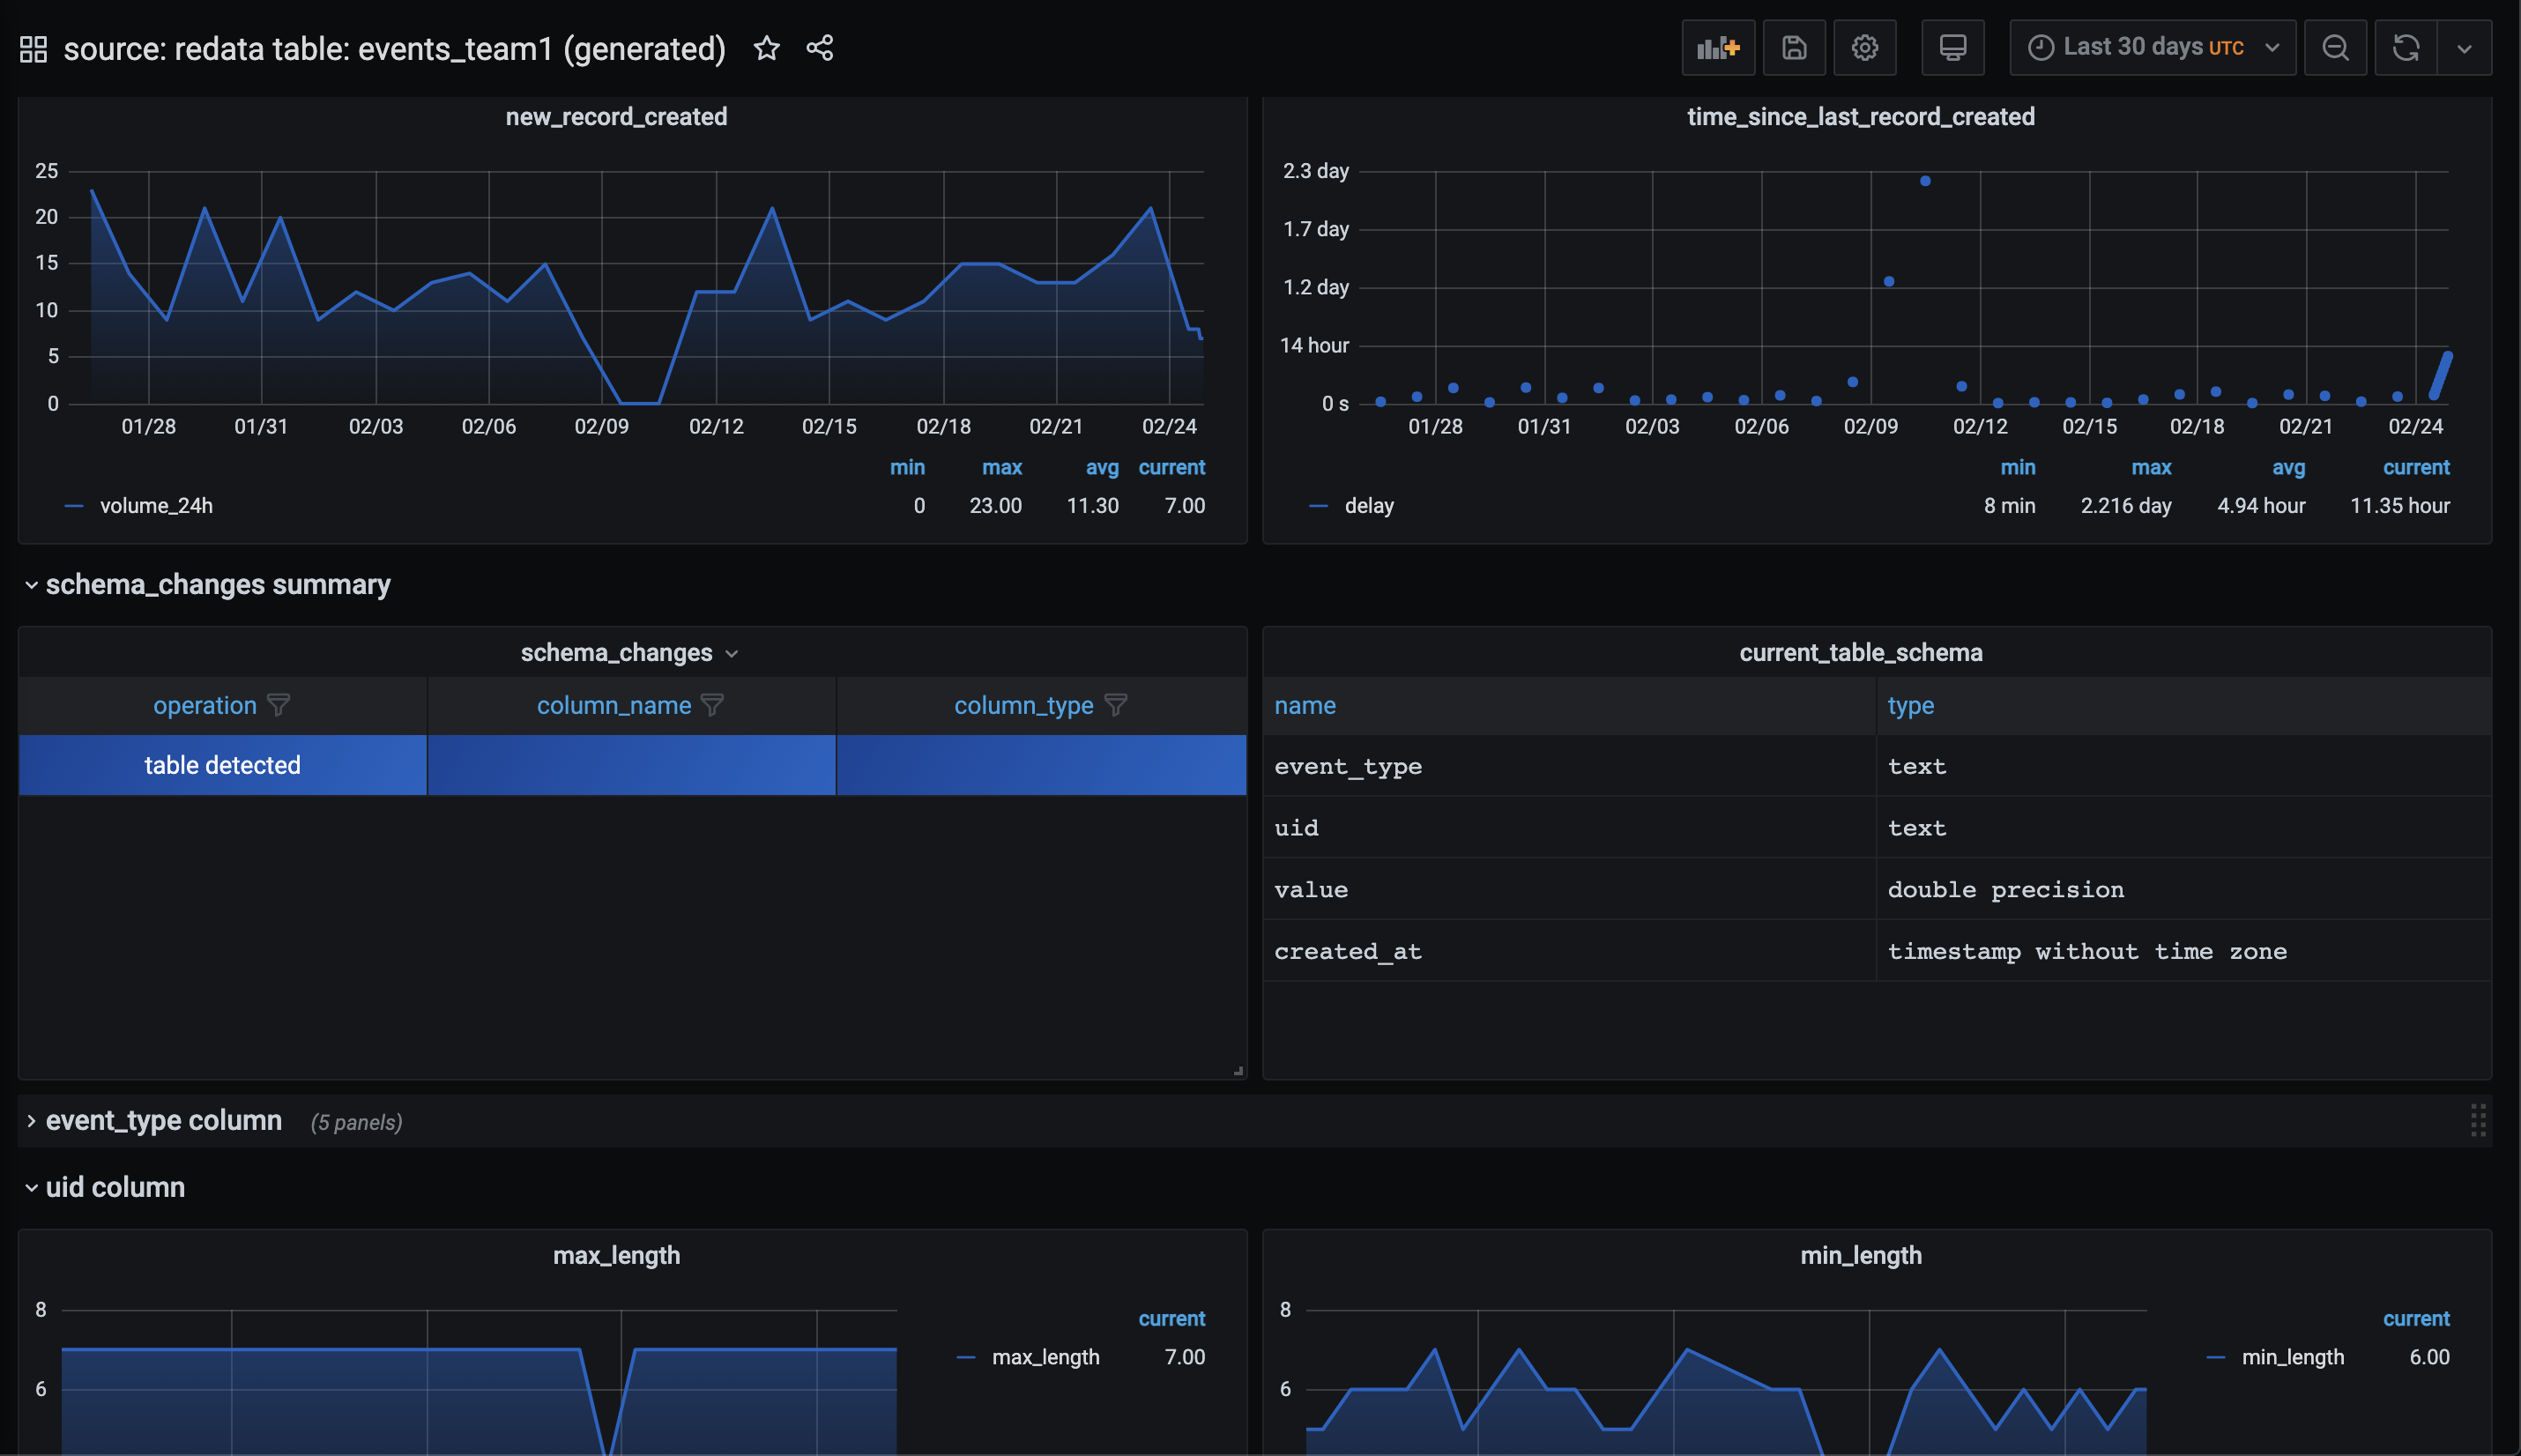Zoom out the time range

click(x=2335, y=48)
